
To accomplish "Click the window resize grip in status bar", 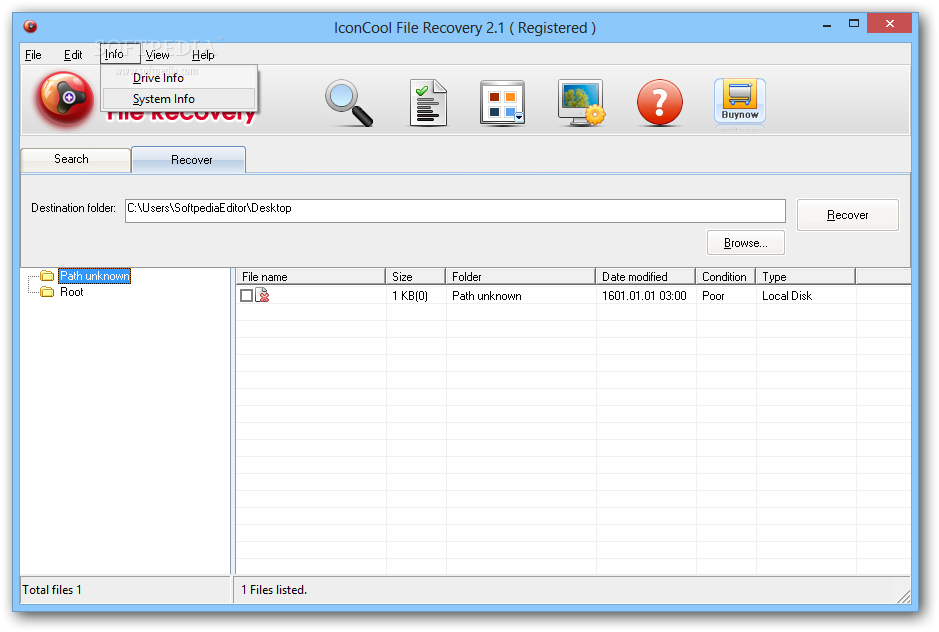I will 904,596.
